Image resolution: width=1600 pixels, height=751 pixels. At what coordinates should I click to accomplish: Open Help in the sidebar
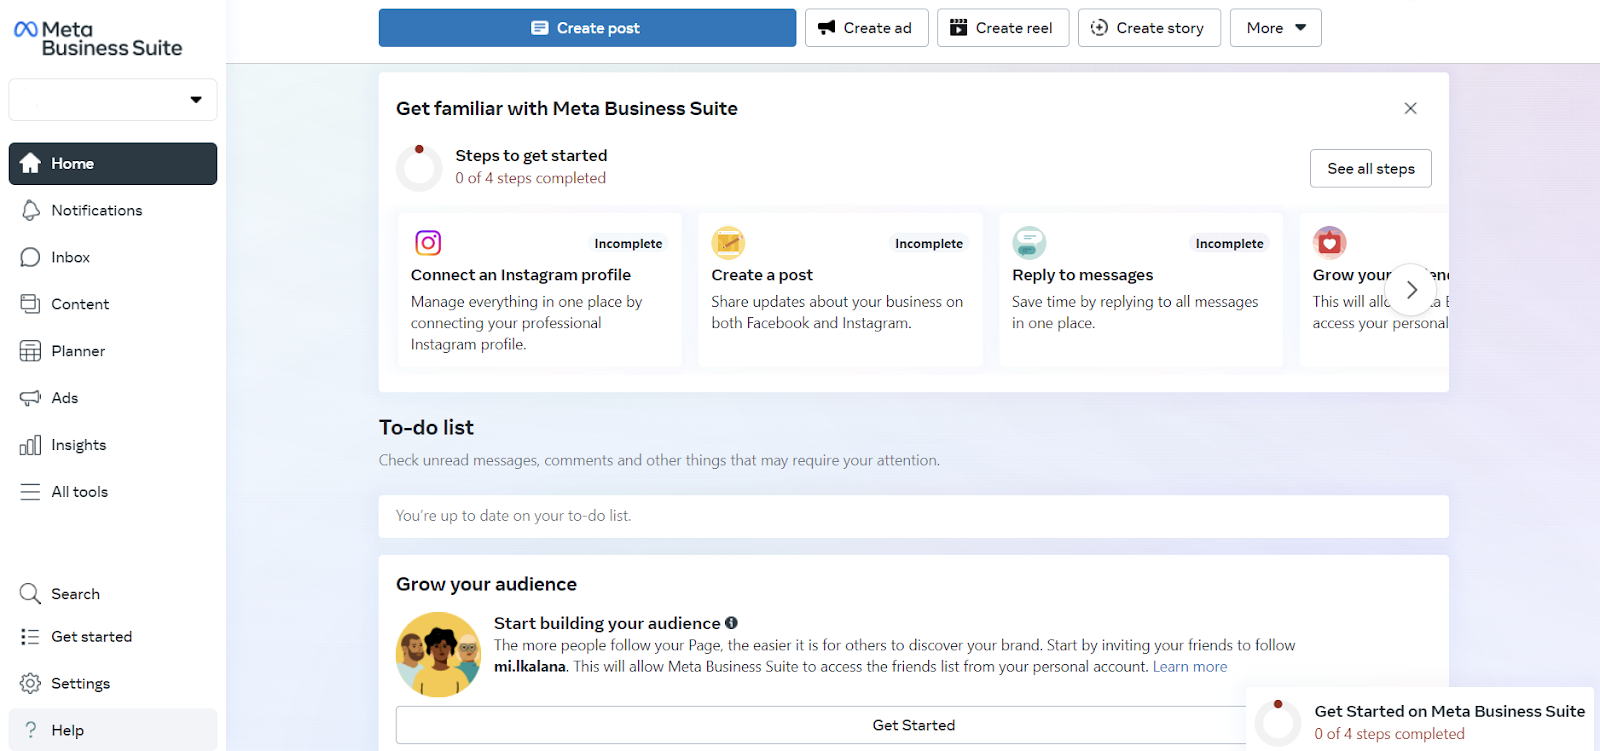point(113,730)
